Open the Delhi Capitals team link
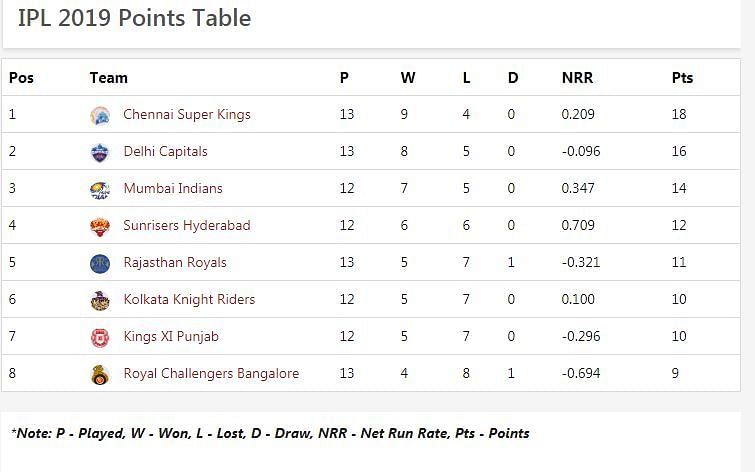The width and height of the screenshot is (755, 472). tap(165, 152)
